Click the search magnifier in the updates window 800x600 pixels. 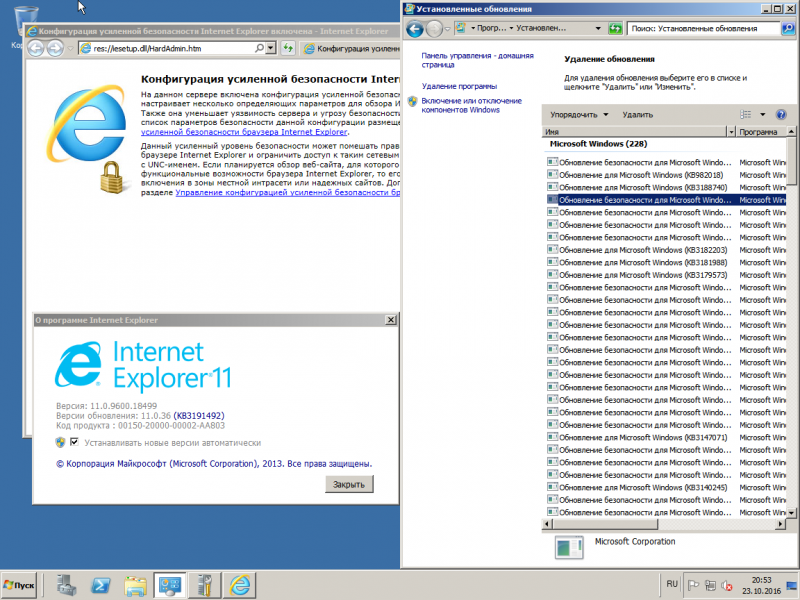pyautogui.click(x=788, y=29)
